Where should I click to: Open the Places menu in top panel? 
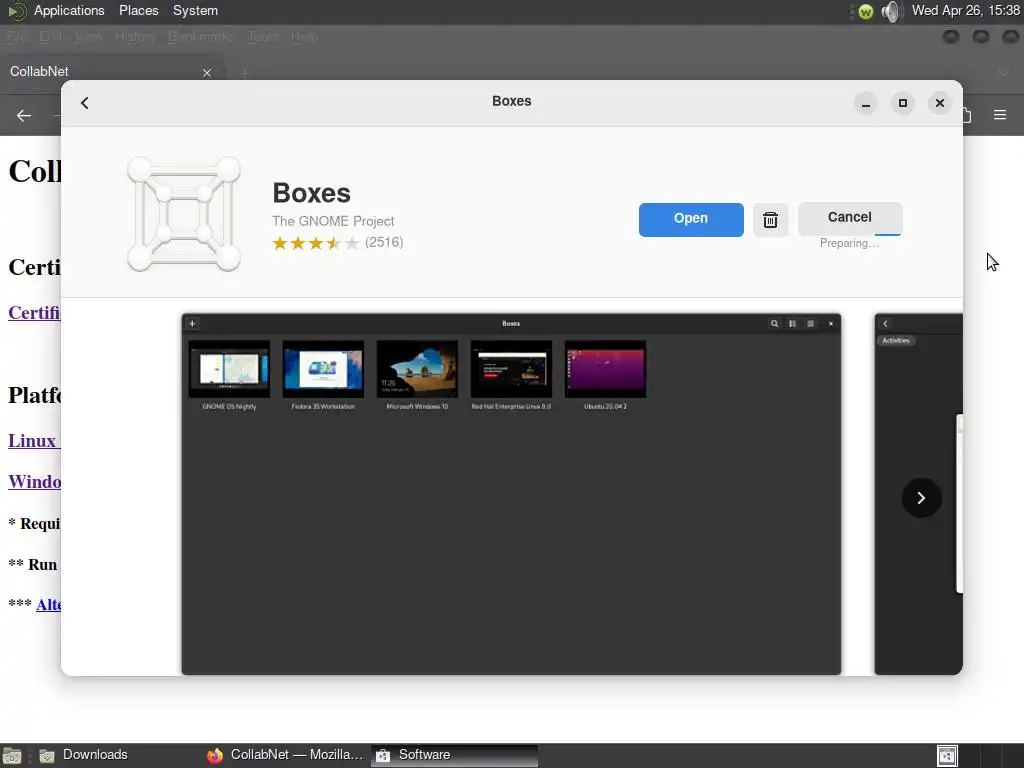[138, 10]
